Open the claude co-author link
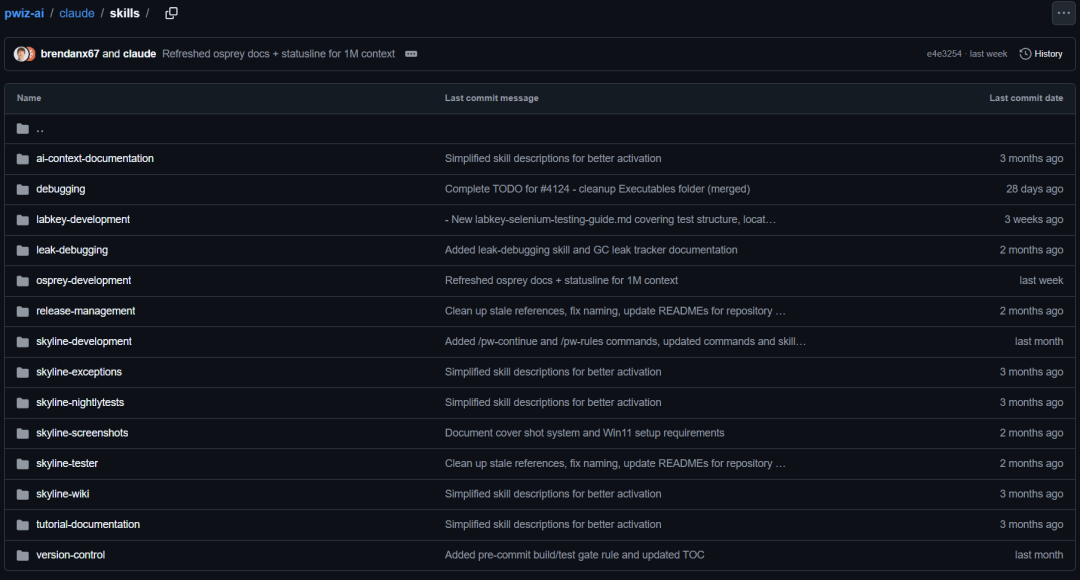Viewport: 1080px width, 580px height. click(x=139, y=54)
